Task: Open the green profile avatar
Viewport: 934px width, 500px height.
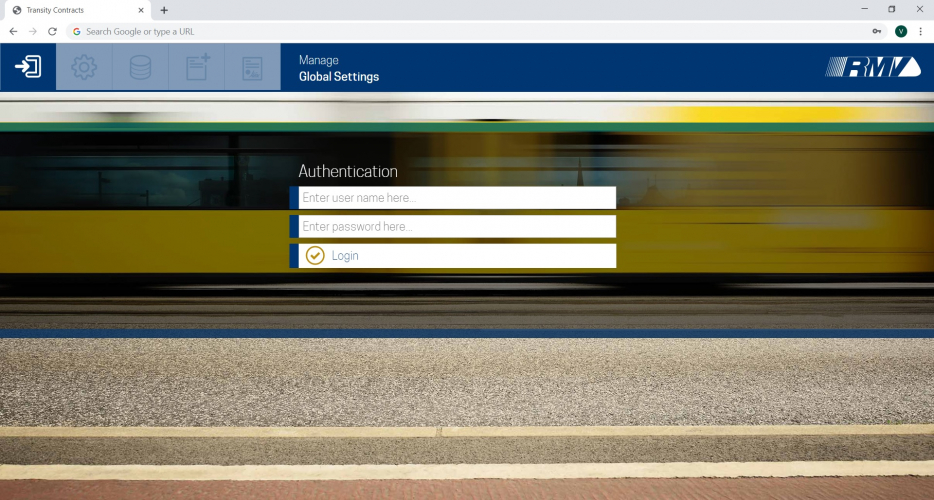Action: coord(901,32)
